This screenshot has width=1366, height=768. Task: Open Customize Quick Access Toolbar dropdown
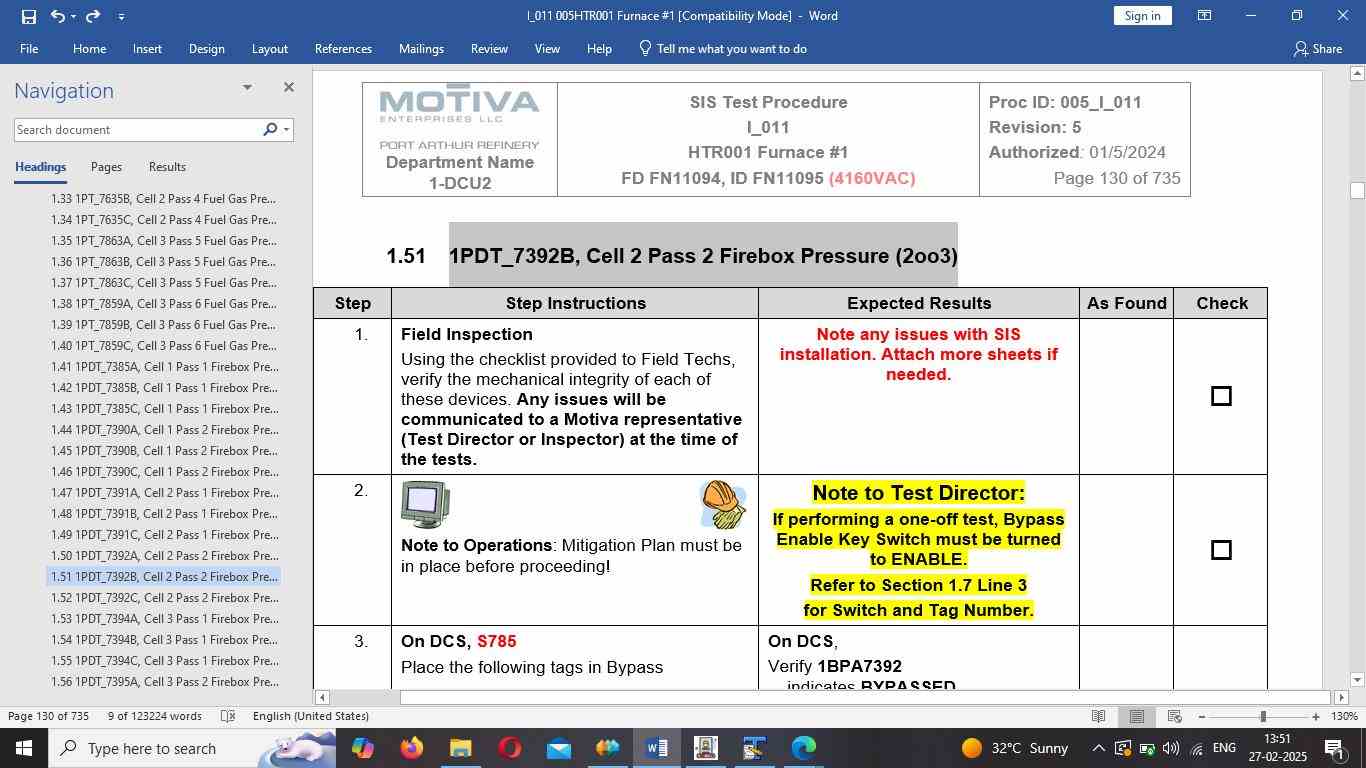coord(121,16)
